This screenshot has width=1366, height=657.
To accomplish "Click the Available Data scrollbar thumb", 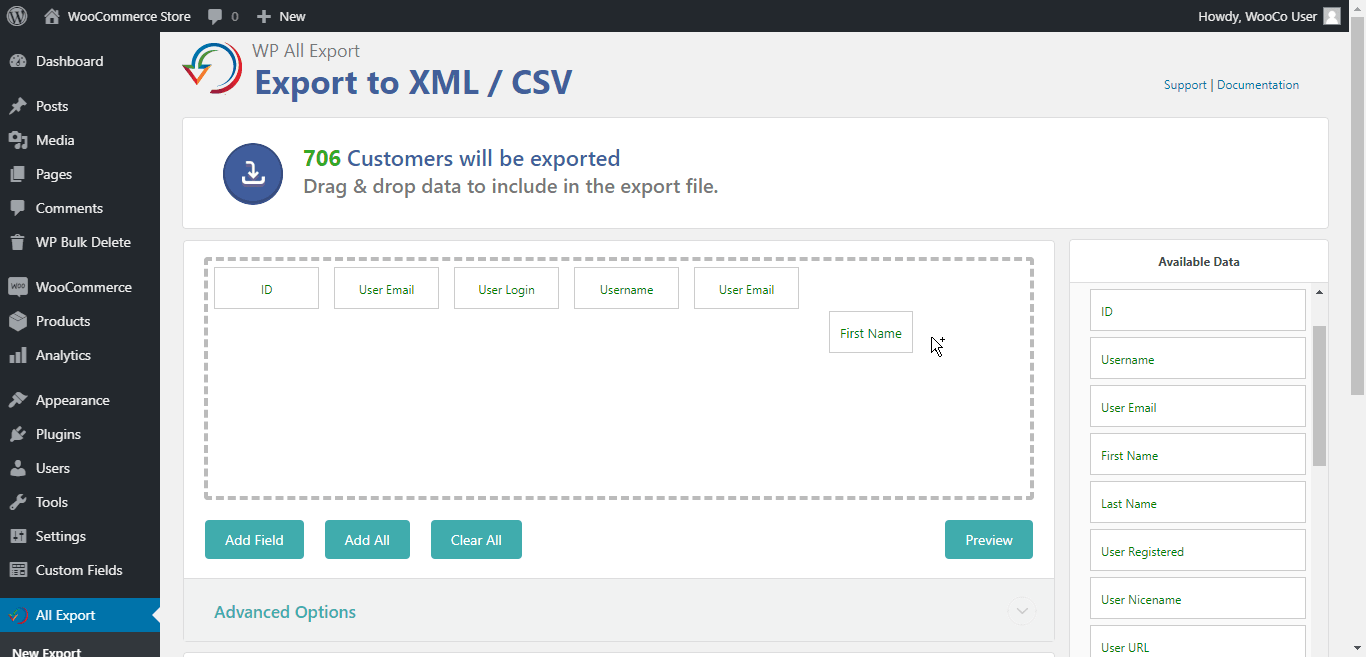I will click(1319, 395).
